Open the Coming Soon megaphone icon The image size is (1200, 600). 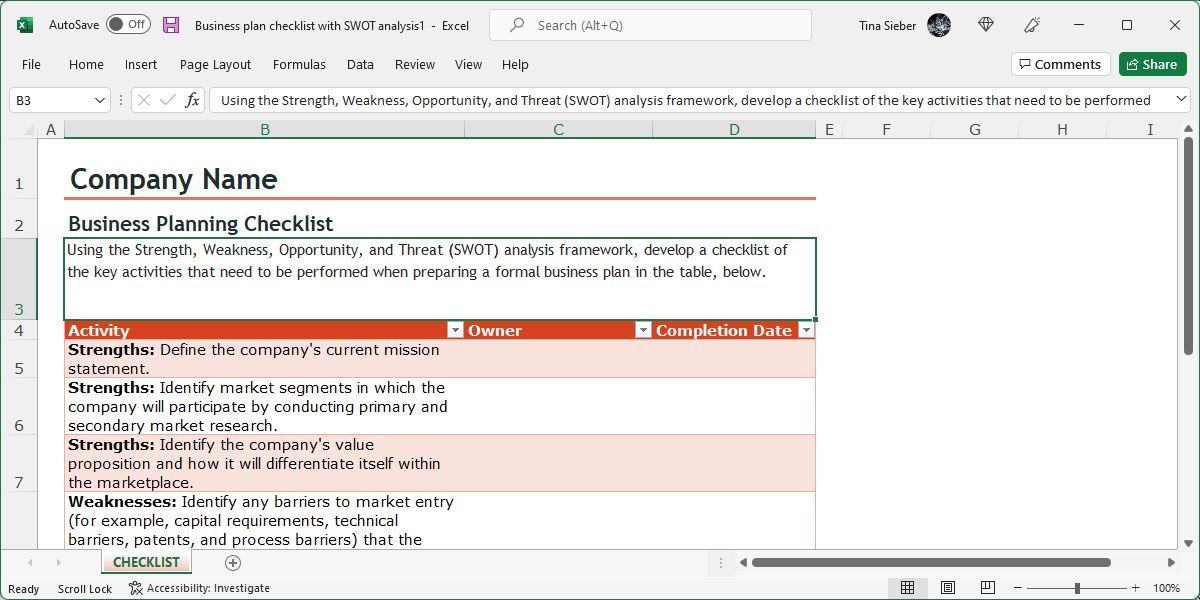coord(1033,25)
